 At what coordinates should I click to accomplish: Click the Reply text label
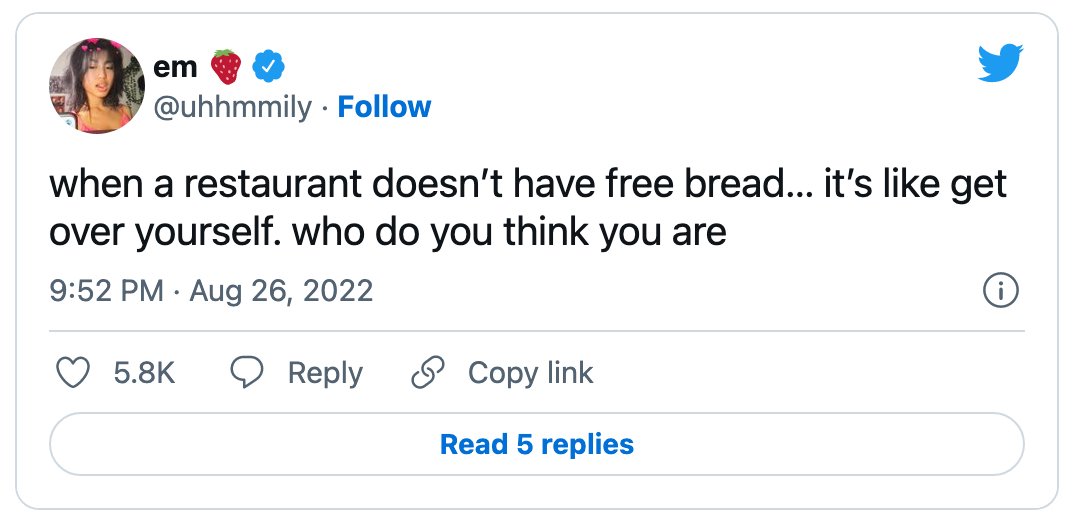click(x=325, y=373)
